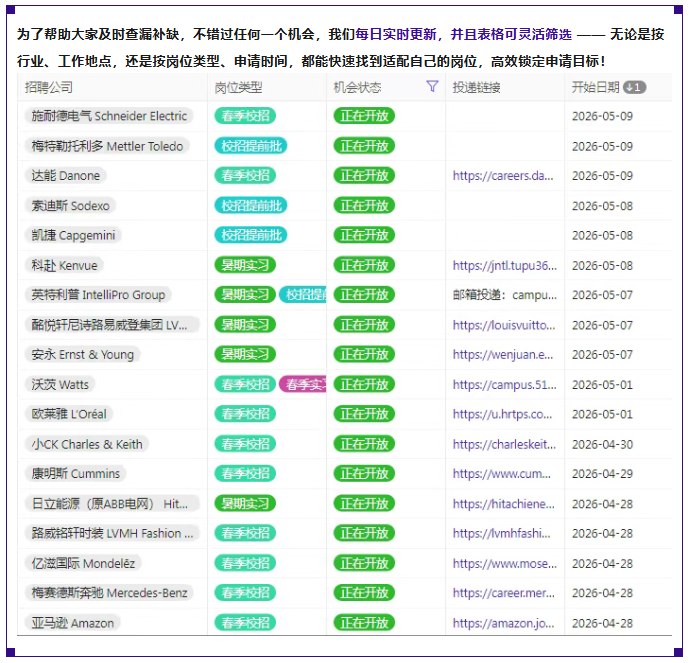Click company tag 凯捷 Capgemini
The height and width of the screenshot is (663, 689).
tap(73, 235)
